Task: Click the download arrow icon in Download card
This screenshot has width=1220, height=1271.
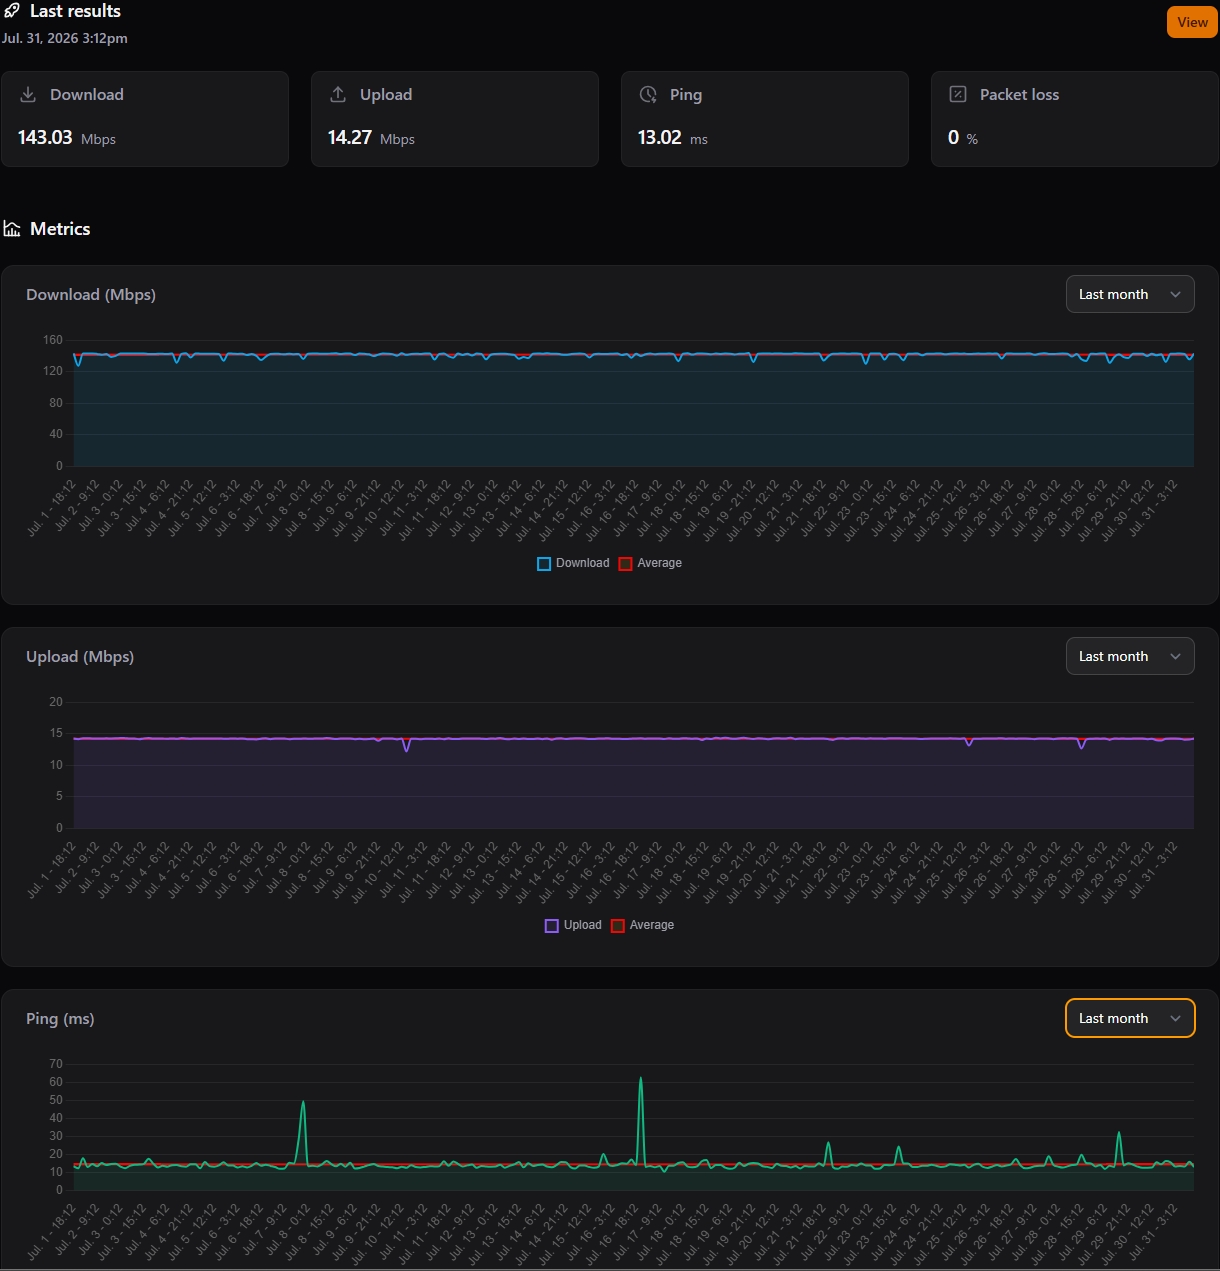Action: [28, 94]
